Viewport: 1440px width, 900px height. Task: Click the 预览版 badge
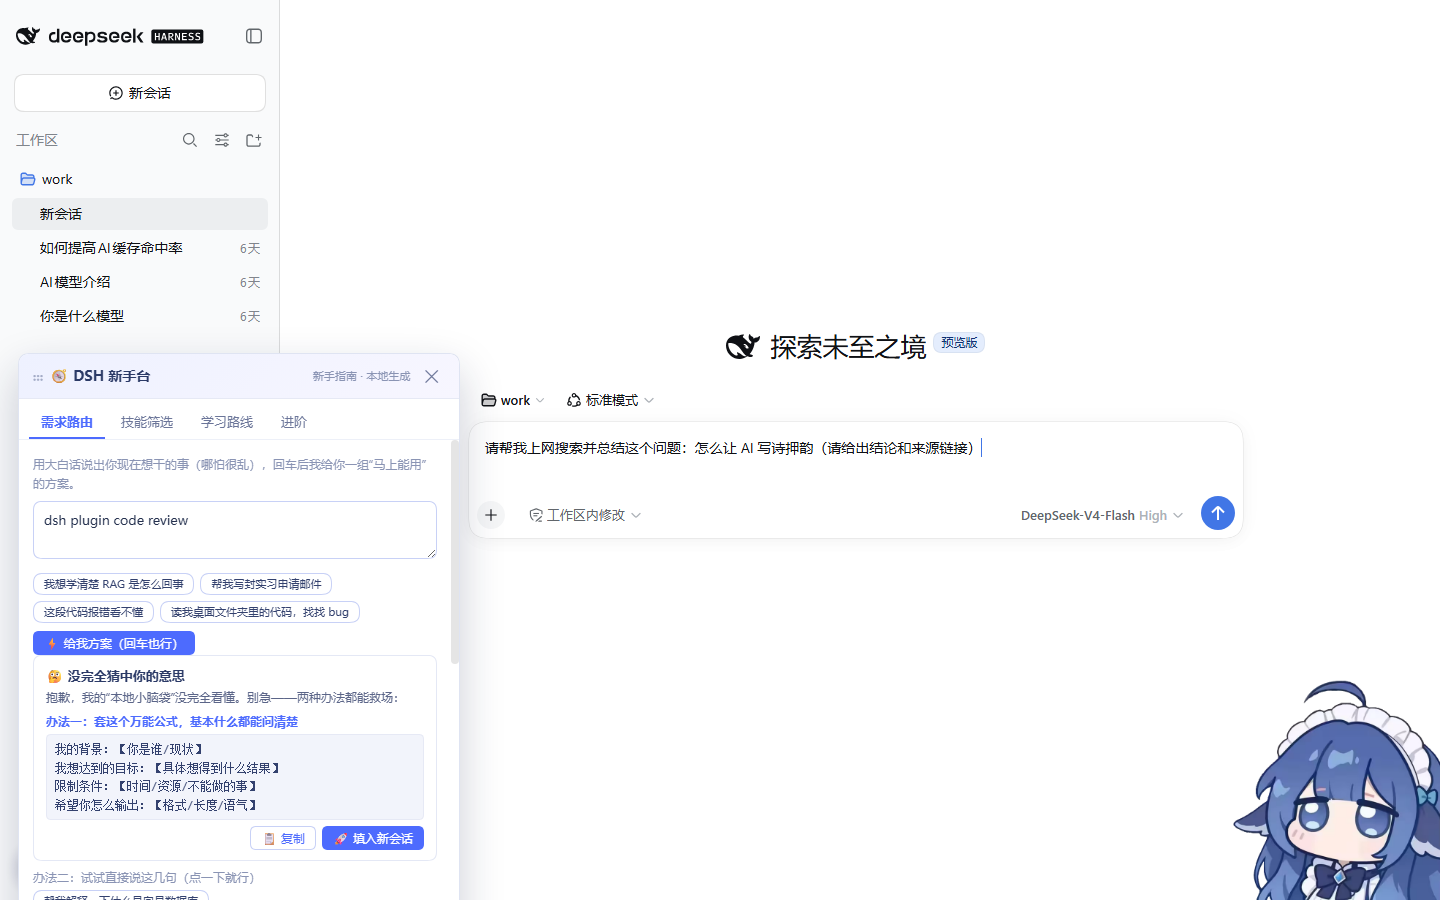point(959,343)
